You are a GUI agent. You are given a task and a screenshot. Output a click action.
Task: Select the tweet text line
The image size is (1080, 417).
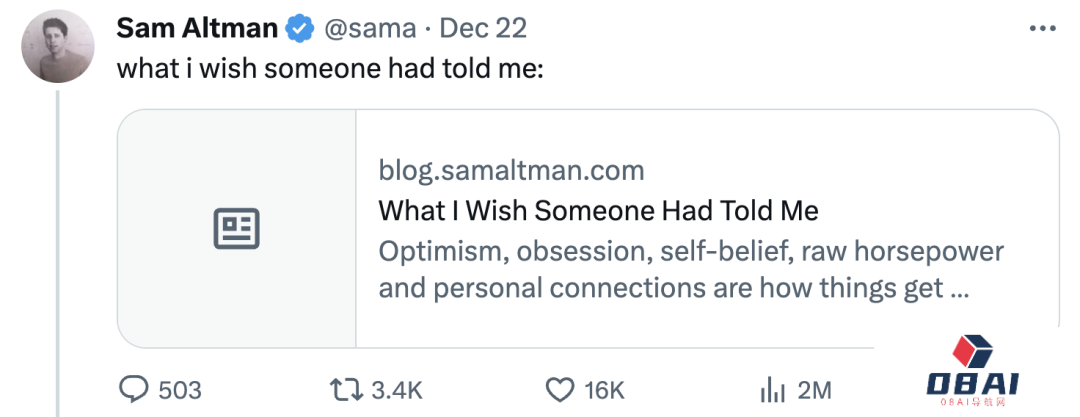330,69
